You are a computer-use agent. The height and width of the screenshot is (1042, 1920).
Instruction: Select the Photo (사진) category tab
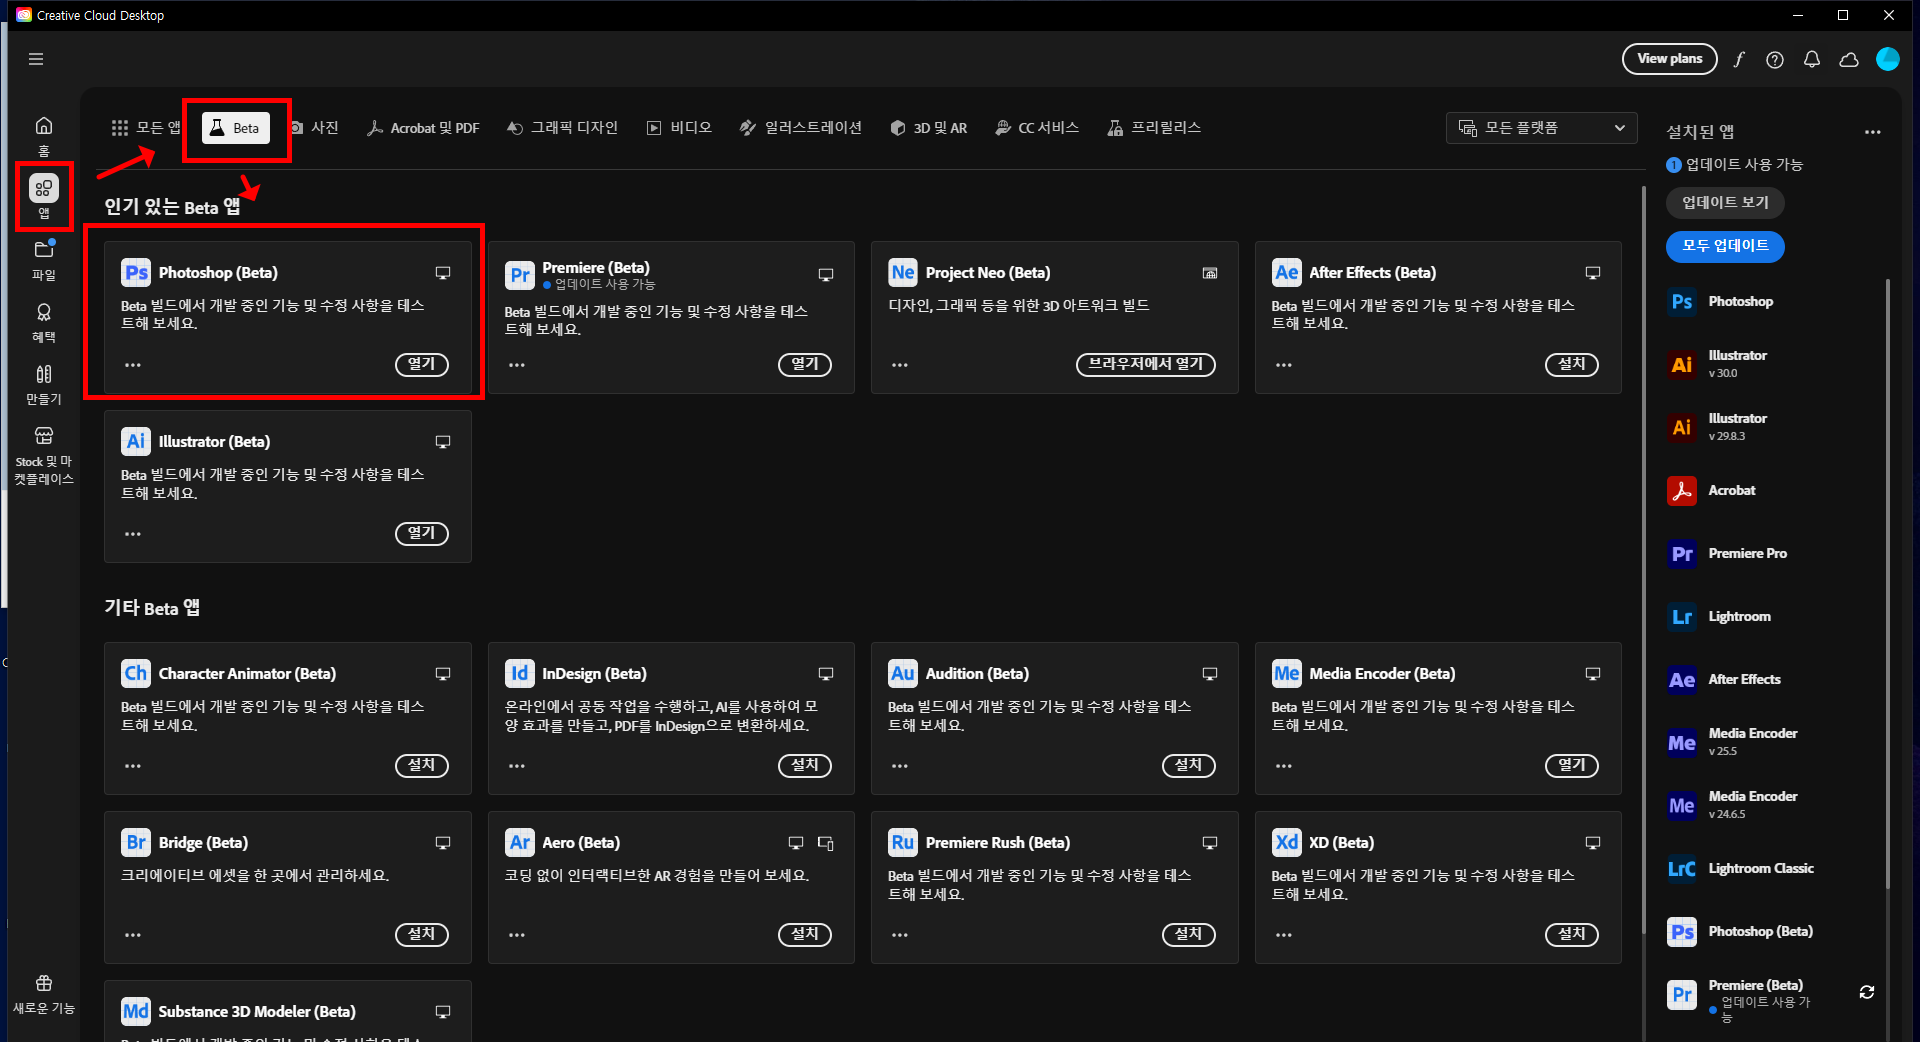[x=315, y=128]
